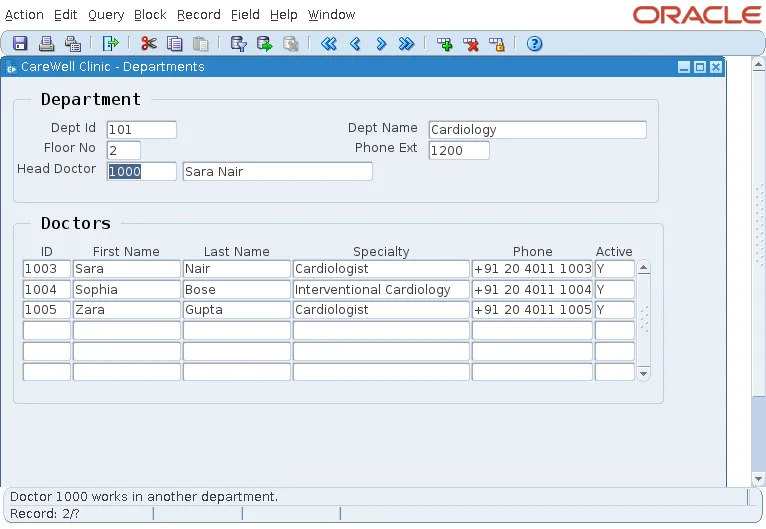Screen dimensions: 766x529
Task: Click the Phone cell +91 20 4011 1005
Action: pos(532,310)
